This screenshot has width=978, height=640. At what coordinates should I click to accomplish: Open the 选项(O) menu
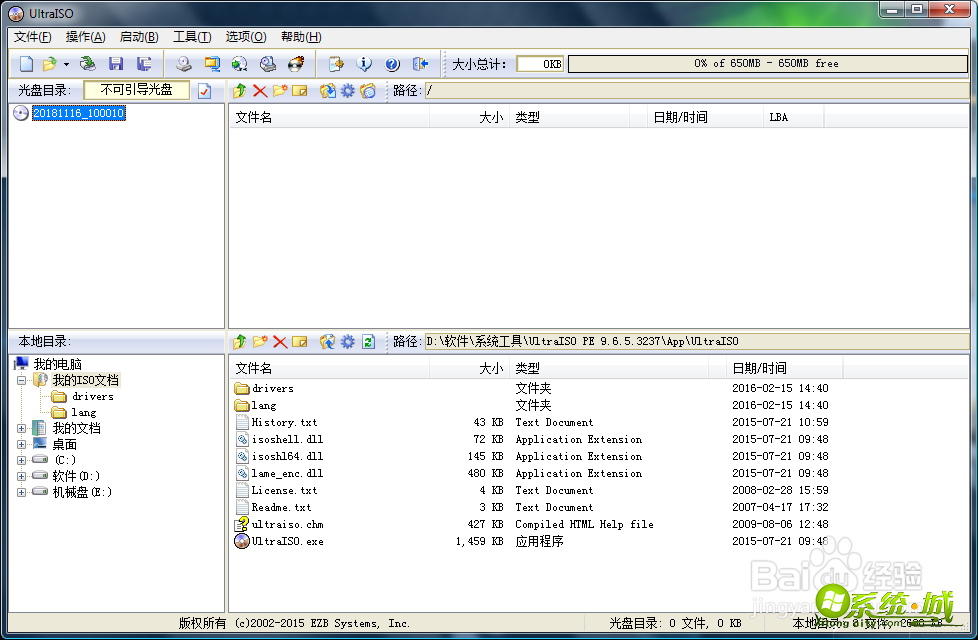click(244, 37)
